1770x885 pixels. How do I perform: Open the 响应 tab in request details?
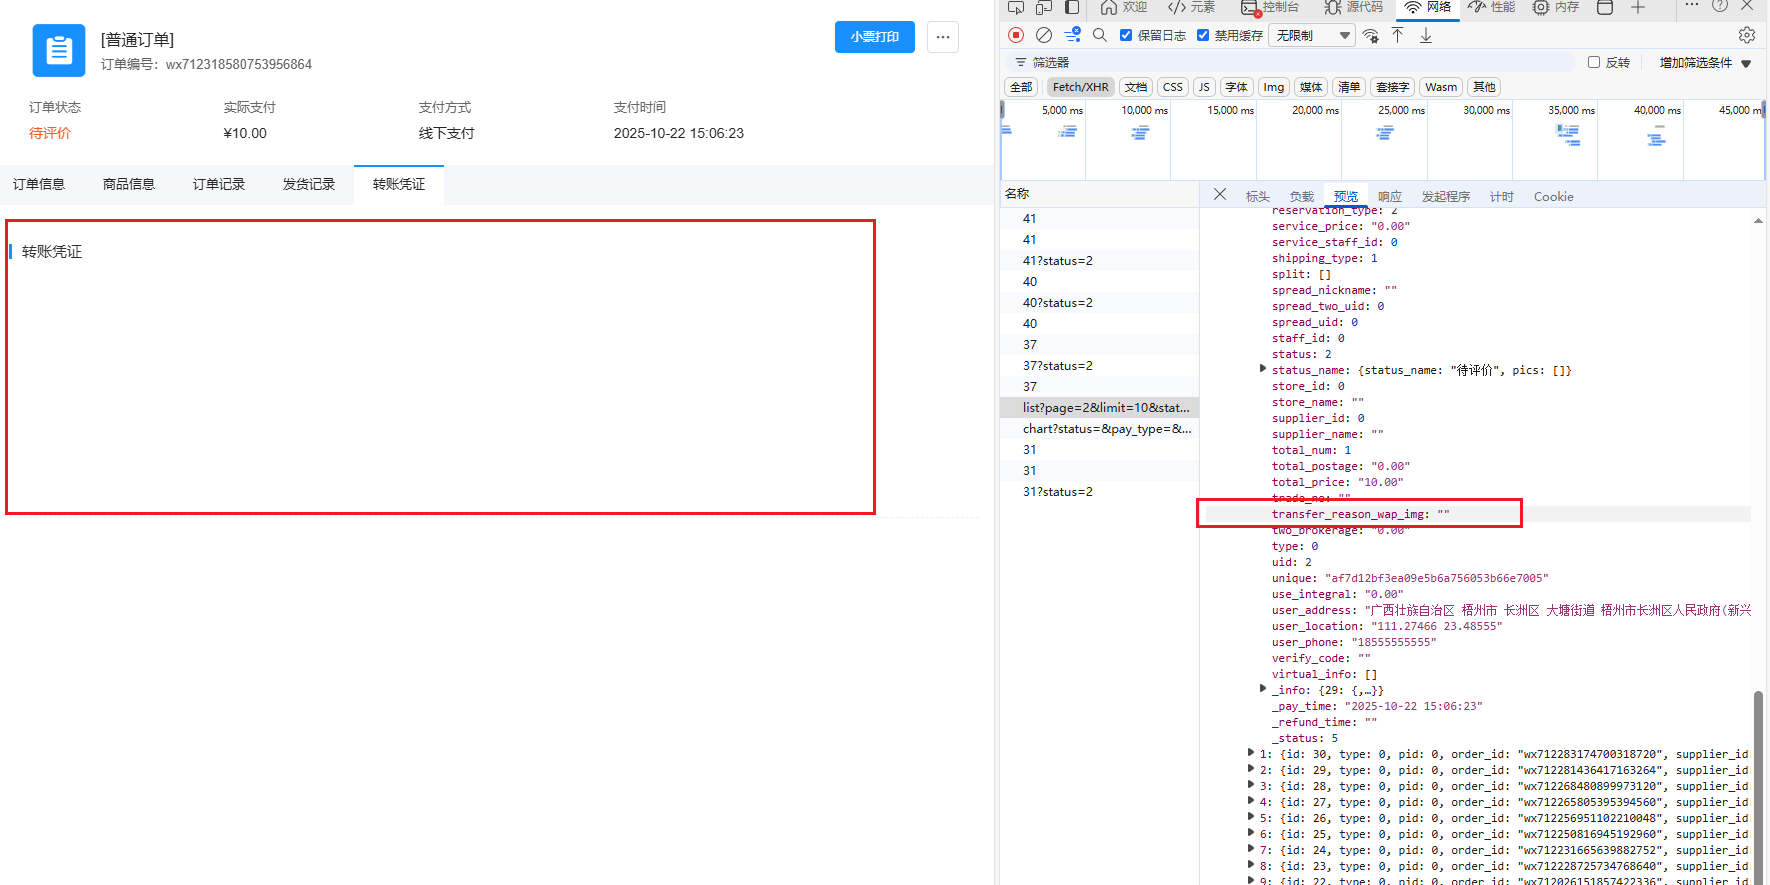(x=1389, y=197)
